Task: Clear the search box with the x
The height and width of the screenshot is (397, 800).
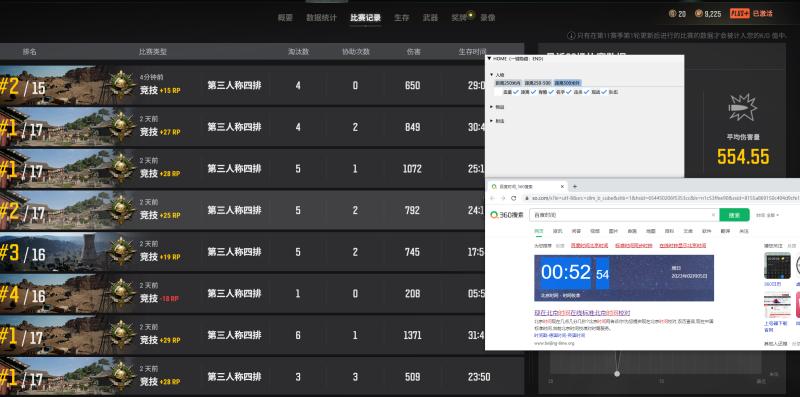Action: (x=714, y=215)
